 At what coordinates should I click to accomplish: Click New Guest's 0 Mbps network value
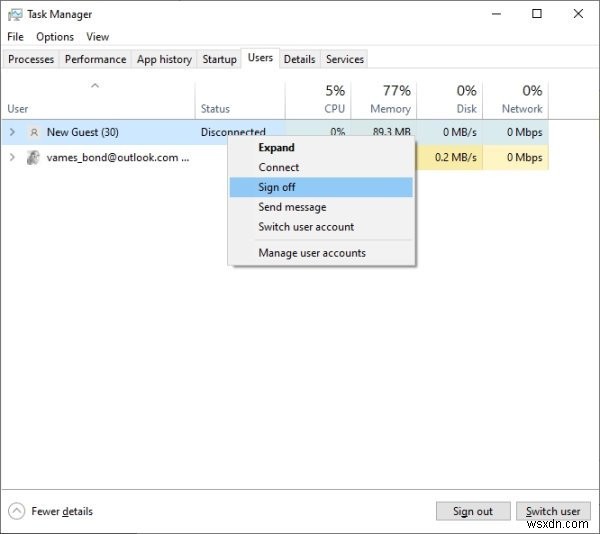point(524,132)
